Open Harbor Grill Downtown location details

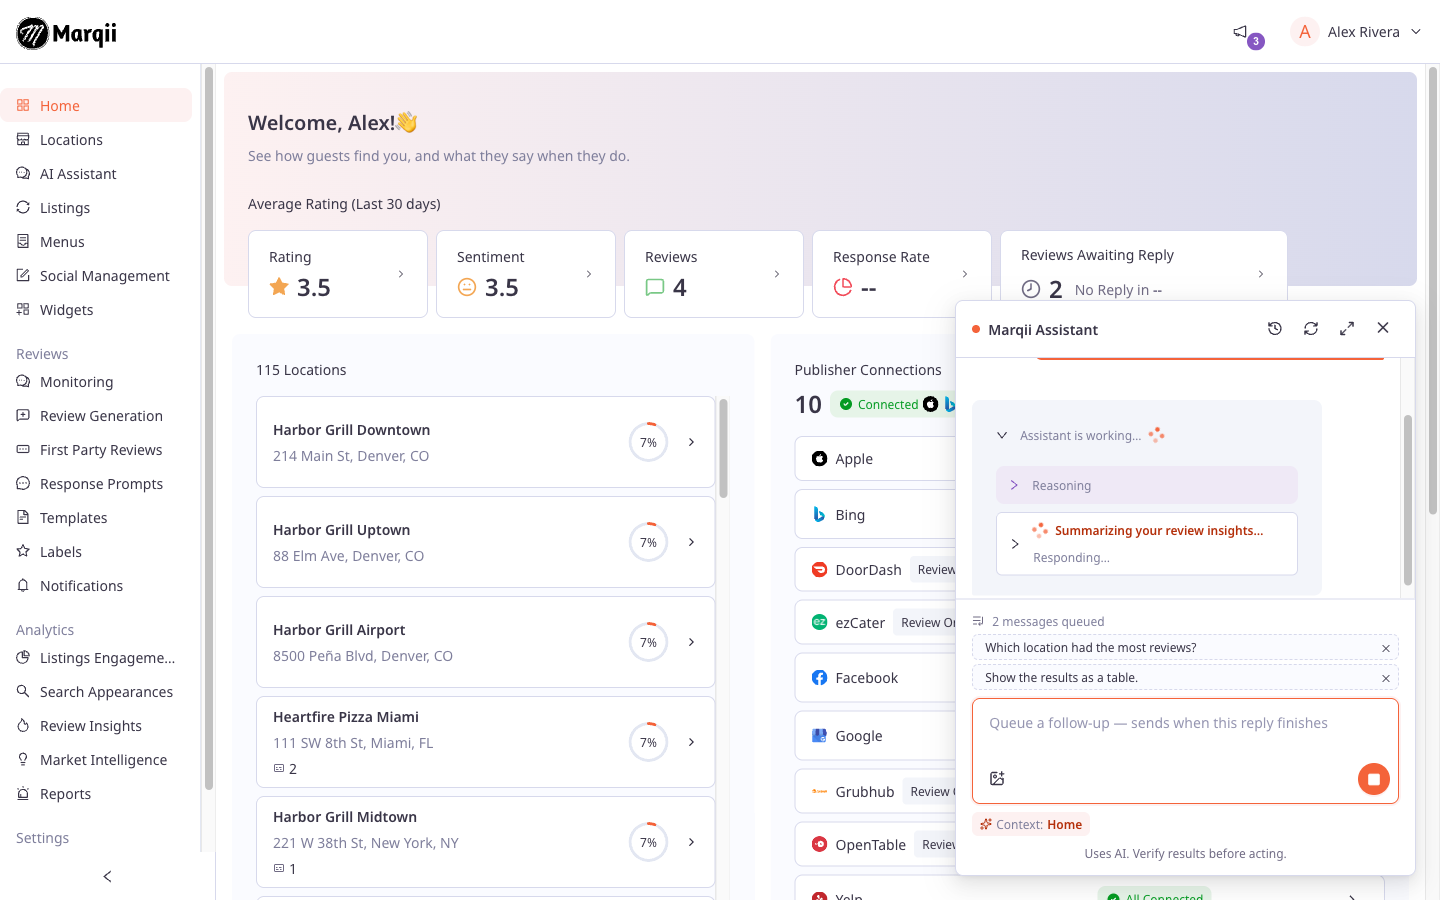(486, 442)
